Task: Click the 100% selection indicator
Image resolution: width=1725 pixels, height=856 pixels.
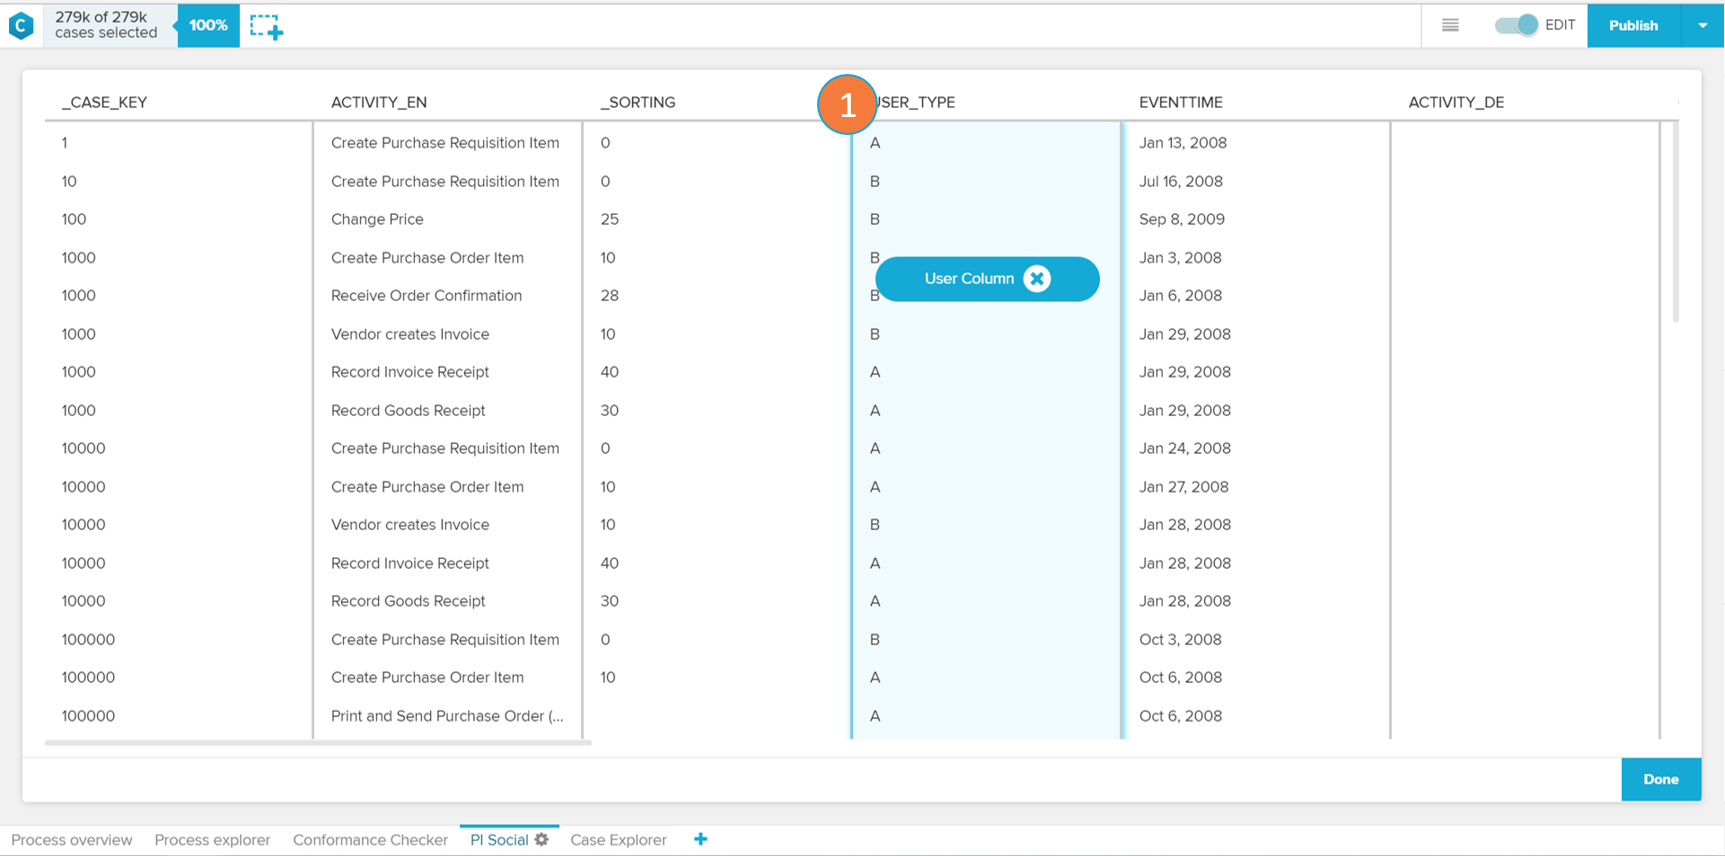Action: click(x=208, y=26)
